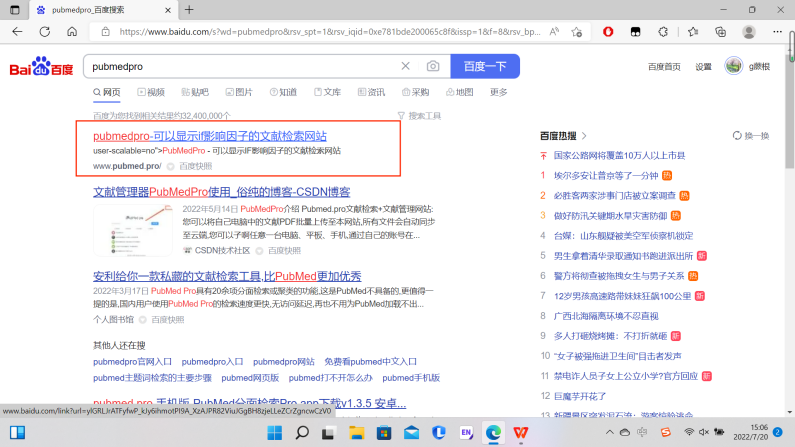Open File Explorer from taskbar

click(356, 433)
